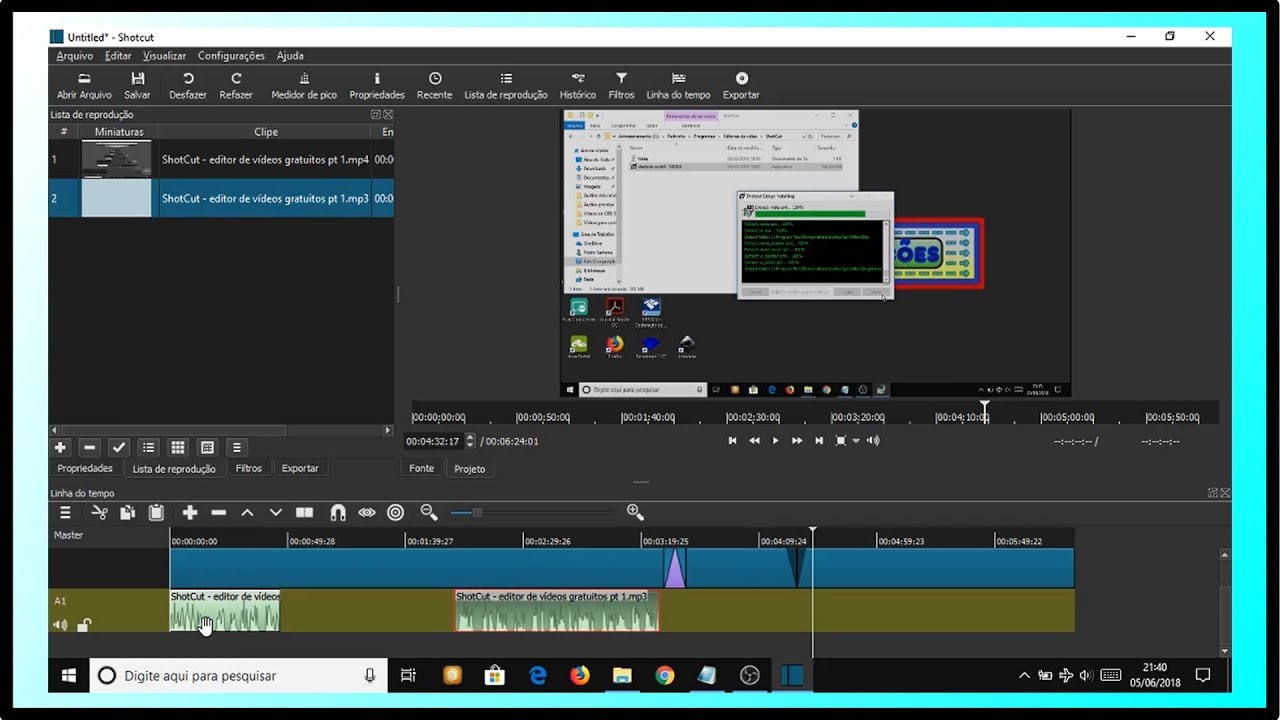Remove playlist item with minus button
This screenshot has width=1280, height=720.
89,447
